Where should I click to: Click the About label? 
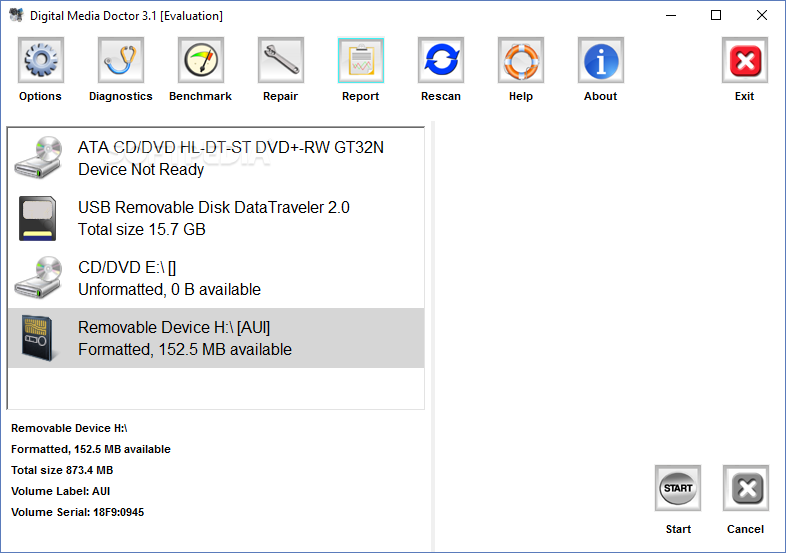tap(601, 96)
